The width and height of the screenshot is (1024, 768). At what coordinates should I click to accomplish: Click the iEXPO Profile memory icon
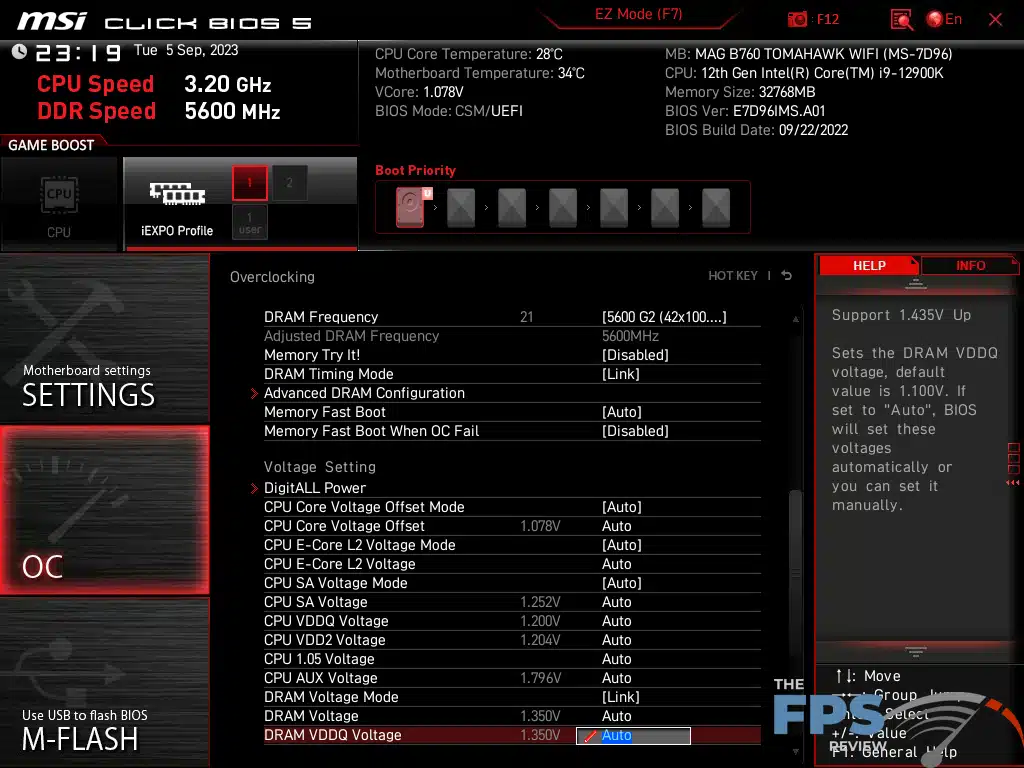click(177, 193)
